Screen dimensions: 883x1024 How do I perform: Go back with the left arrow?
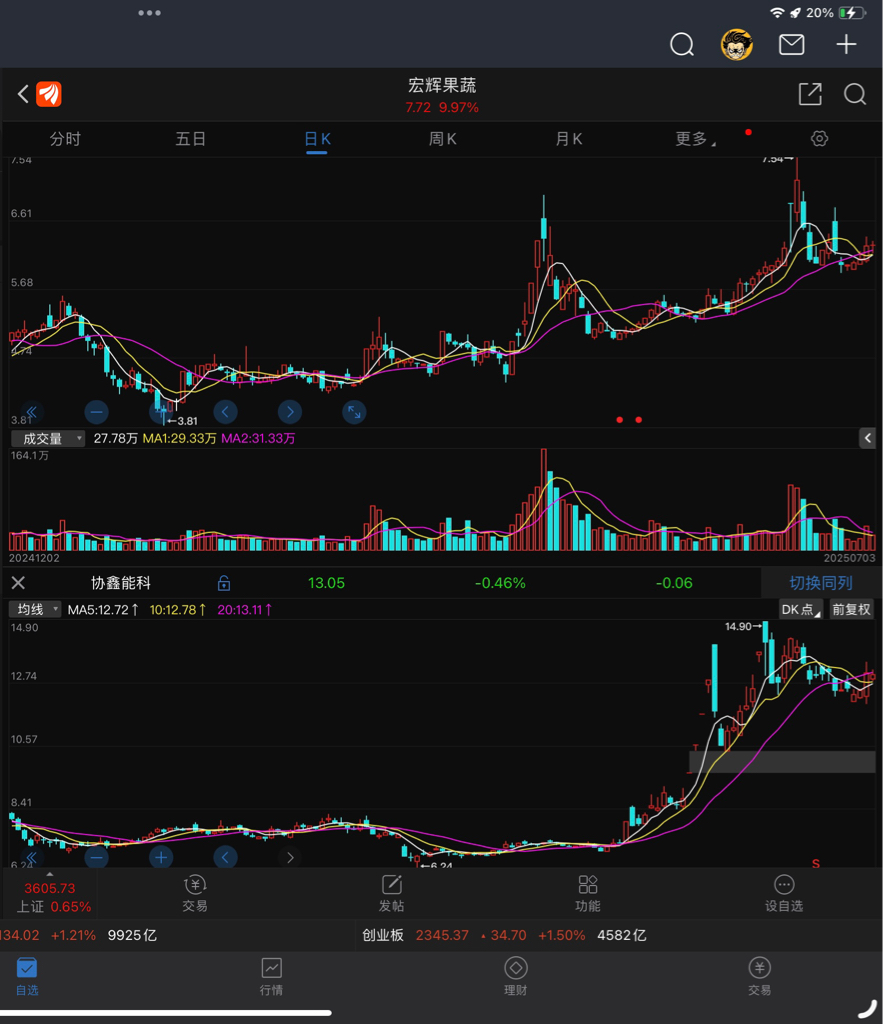23,94
